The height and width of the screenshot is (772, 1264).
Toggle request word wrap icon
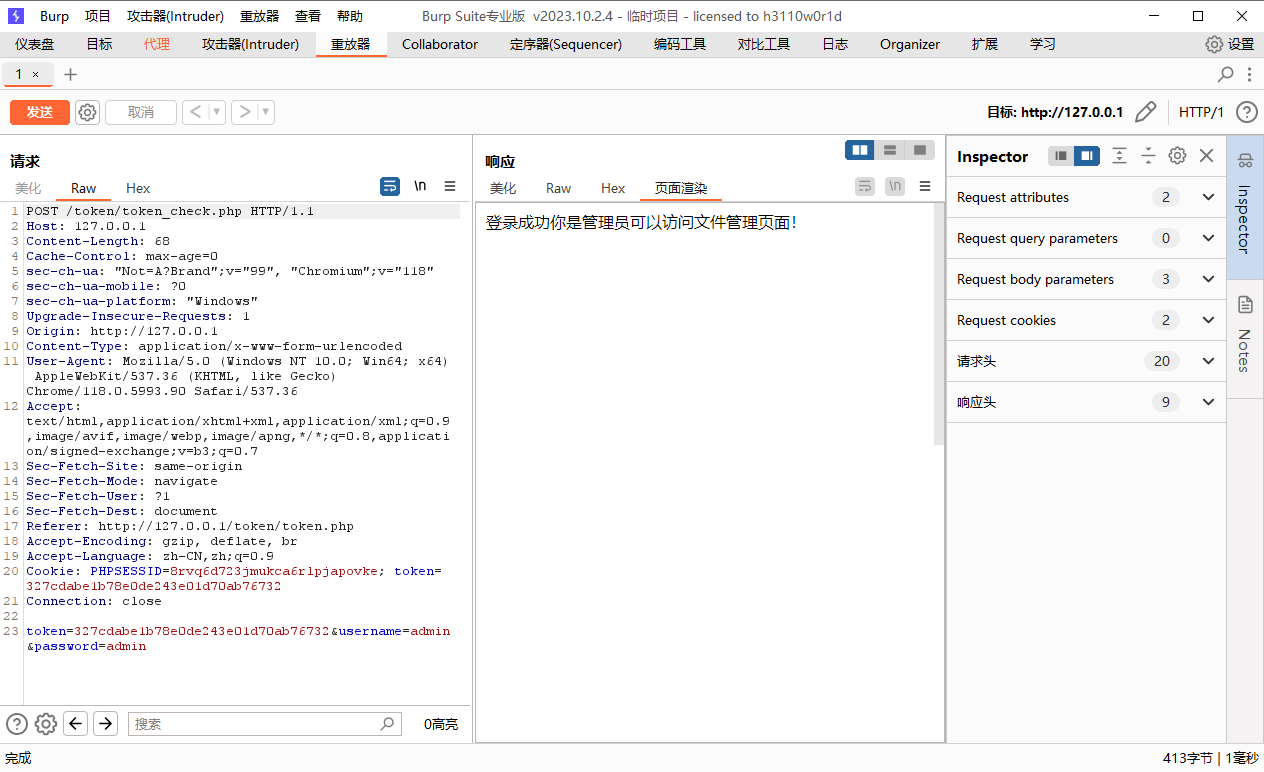tap(390, 186)
